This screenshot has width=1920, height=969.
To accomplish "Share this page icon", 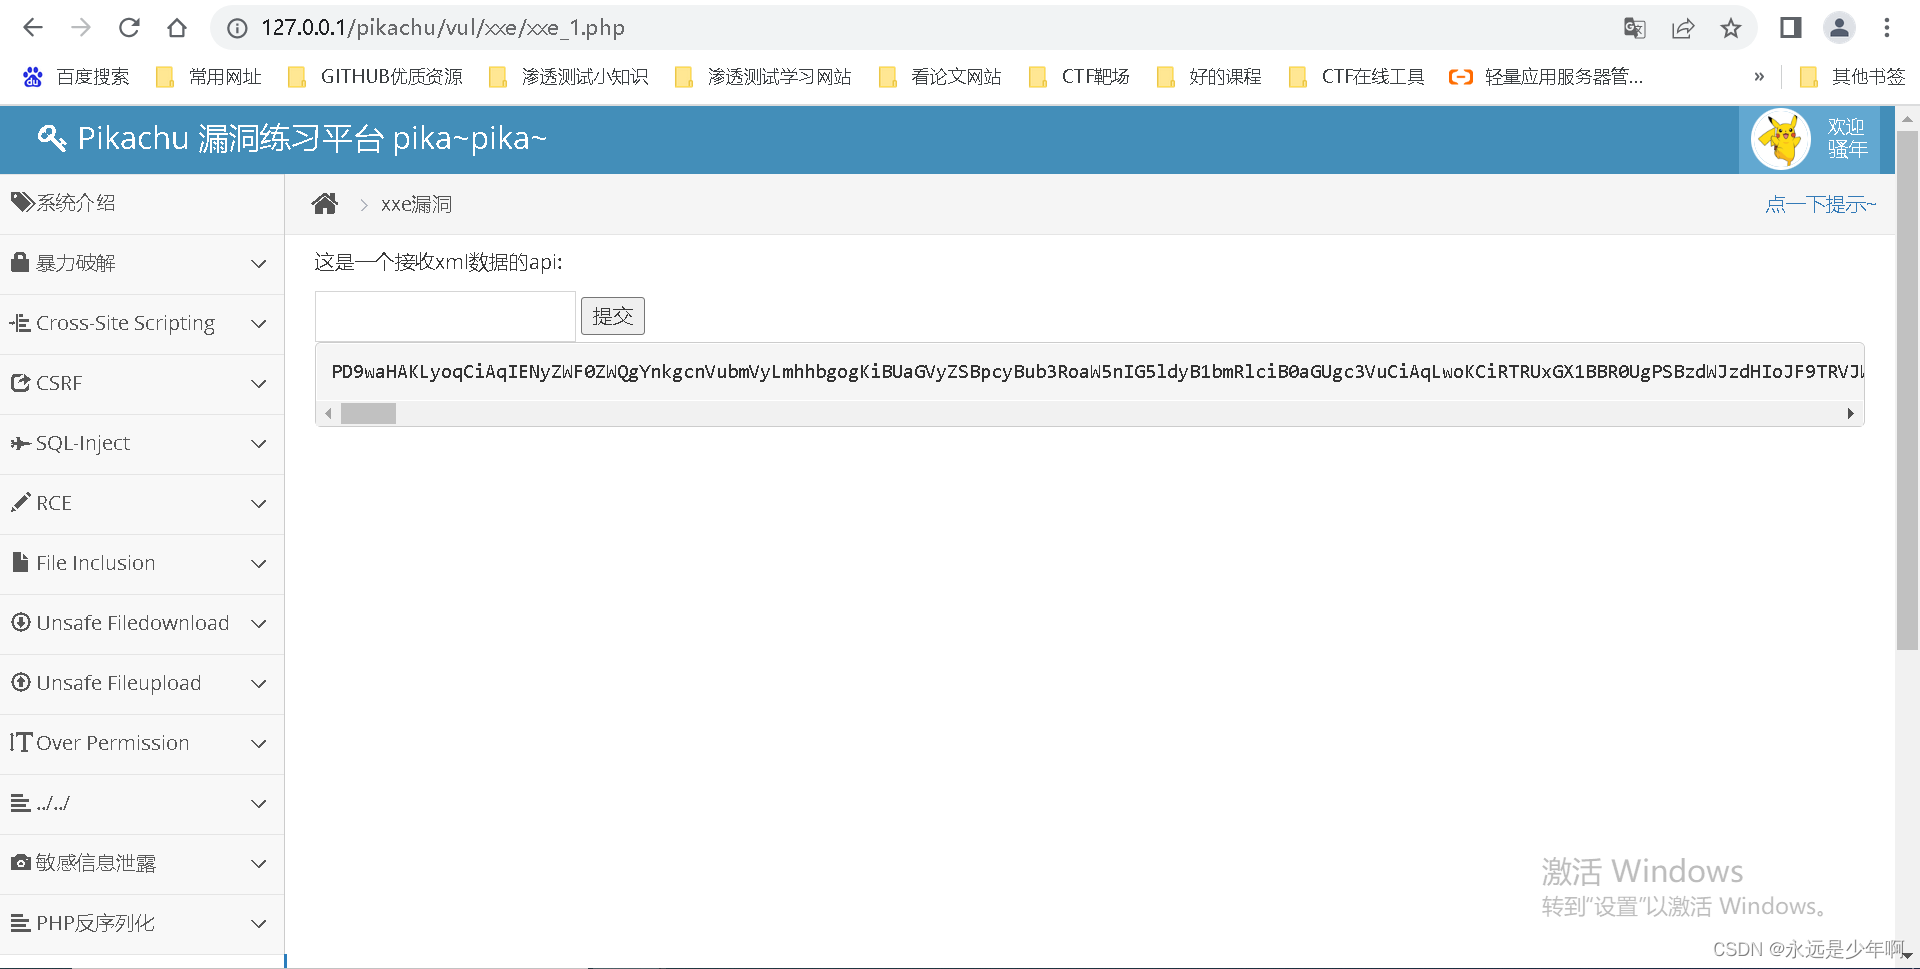I will pos(1683,28).
